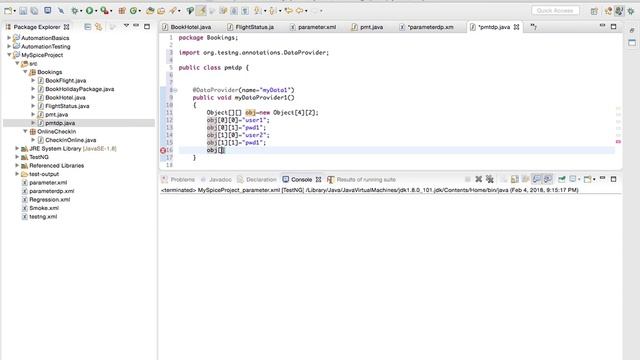
Task: Switch to the parameter.xml editor tab
Action: tap(313, 27)
